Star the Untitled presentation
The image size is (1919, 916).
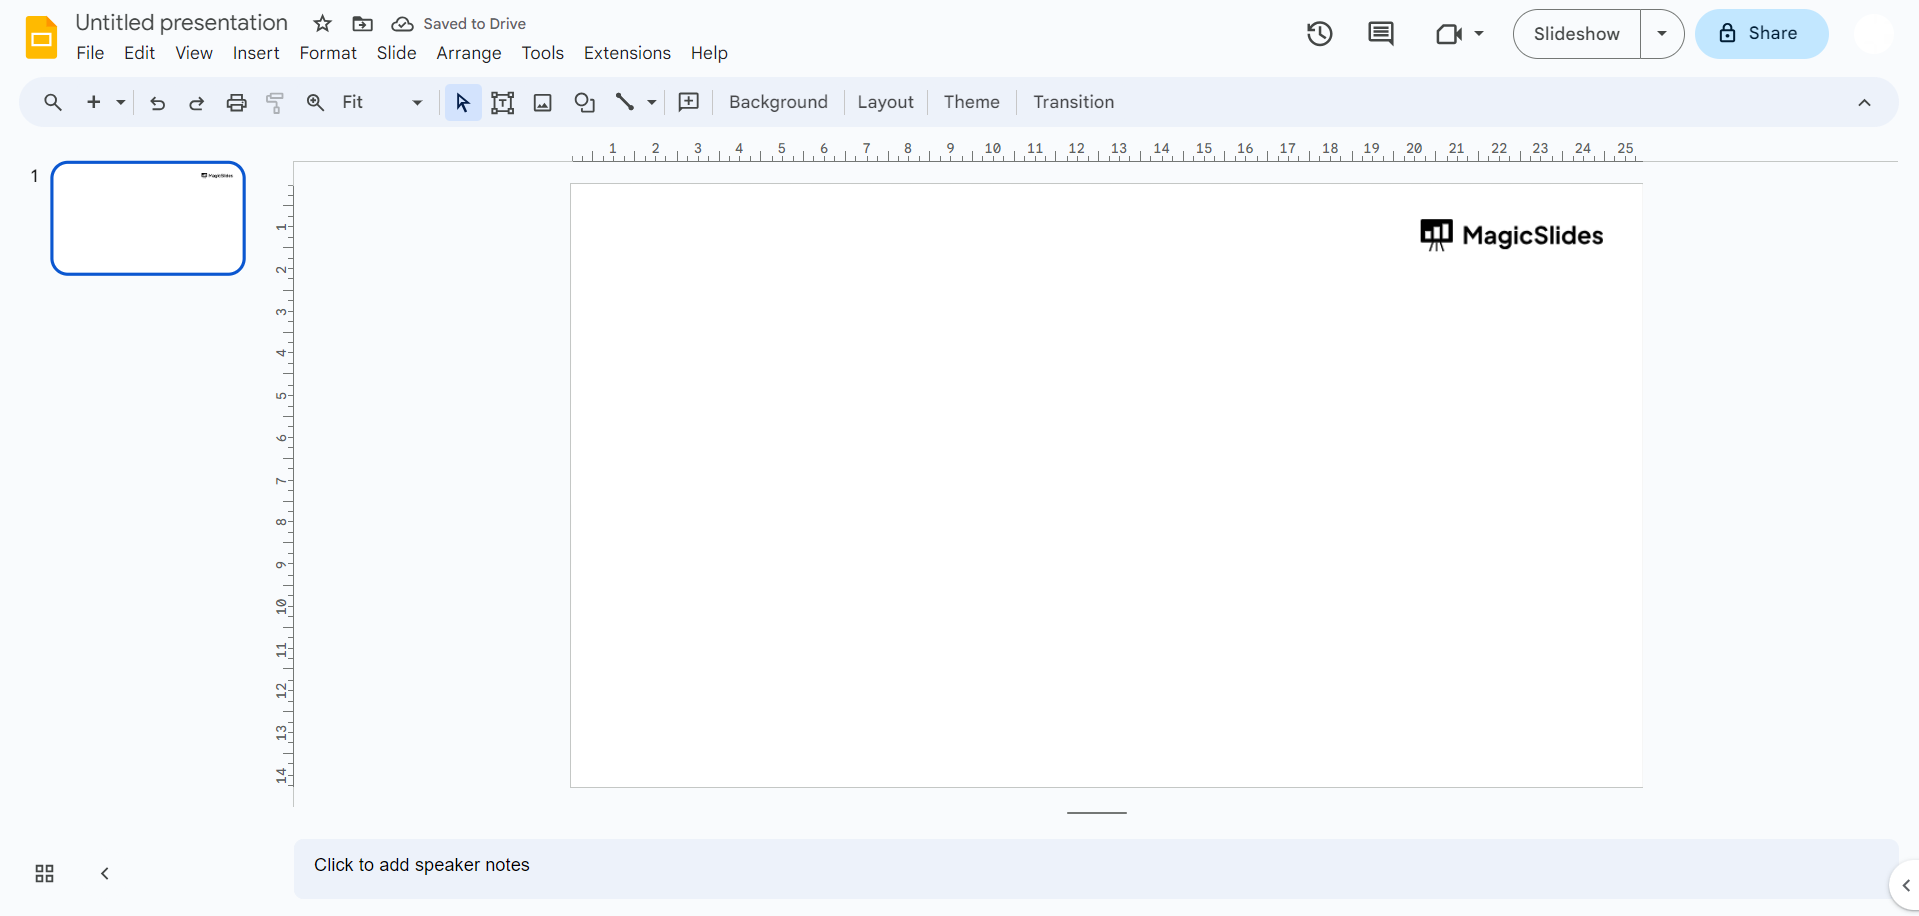[x=322, y=23]
